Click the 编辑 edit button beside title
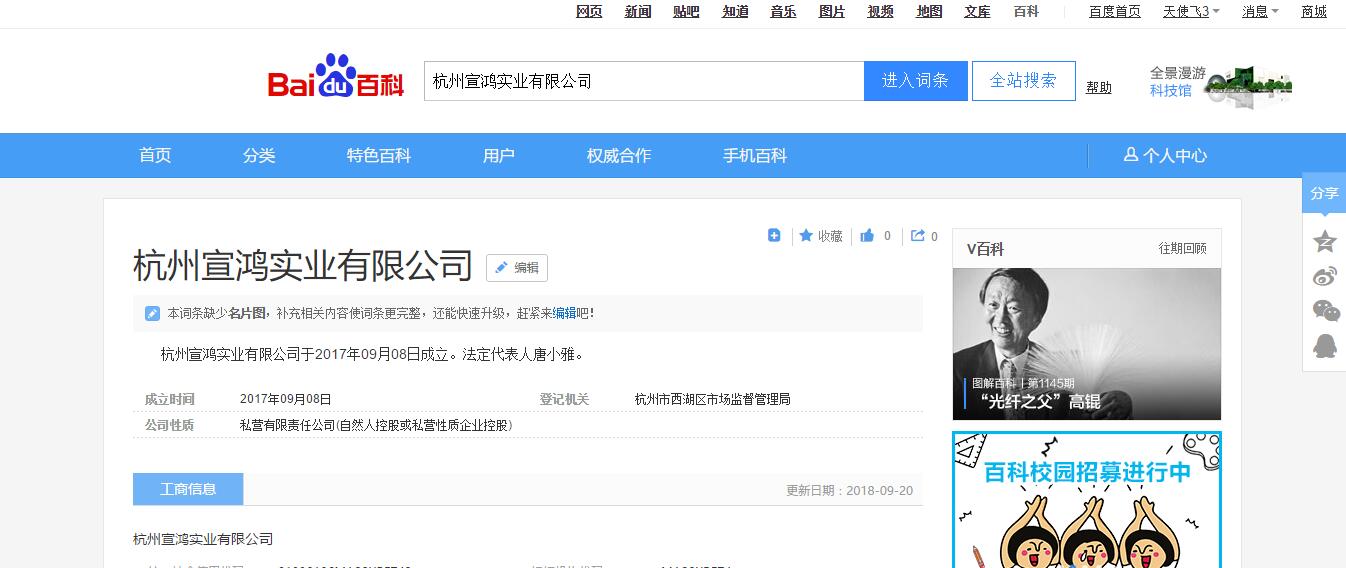Image resolution: width=1346 pixels, height=568 pixels. [517, 268]
